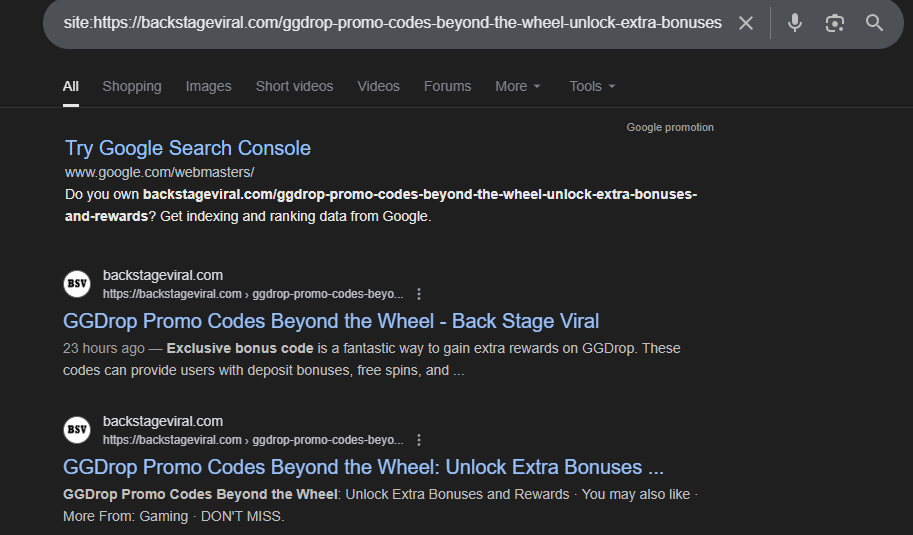This screenshot has height=535, width=913.
Task: Switch to the Images tab
Action: 208,86
